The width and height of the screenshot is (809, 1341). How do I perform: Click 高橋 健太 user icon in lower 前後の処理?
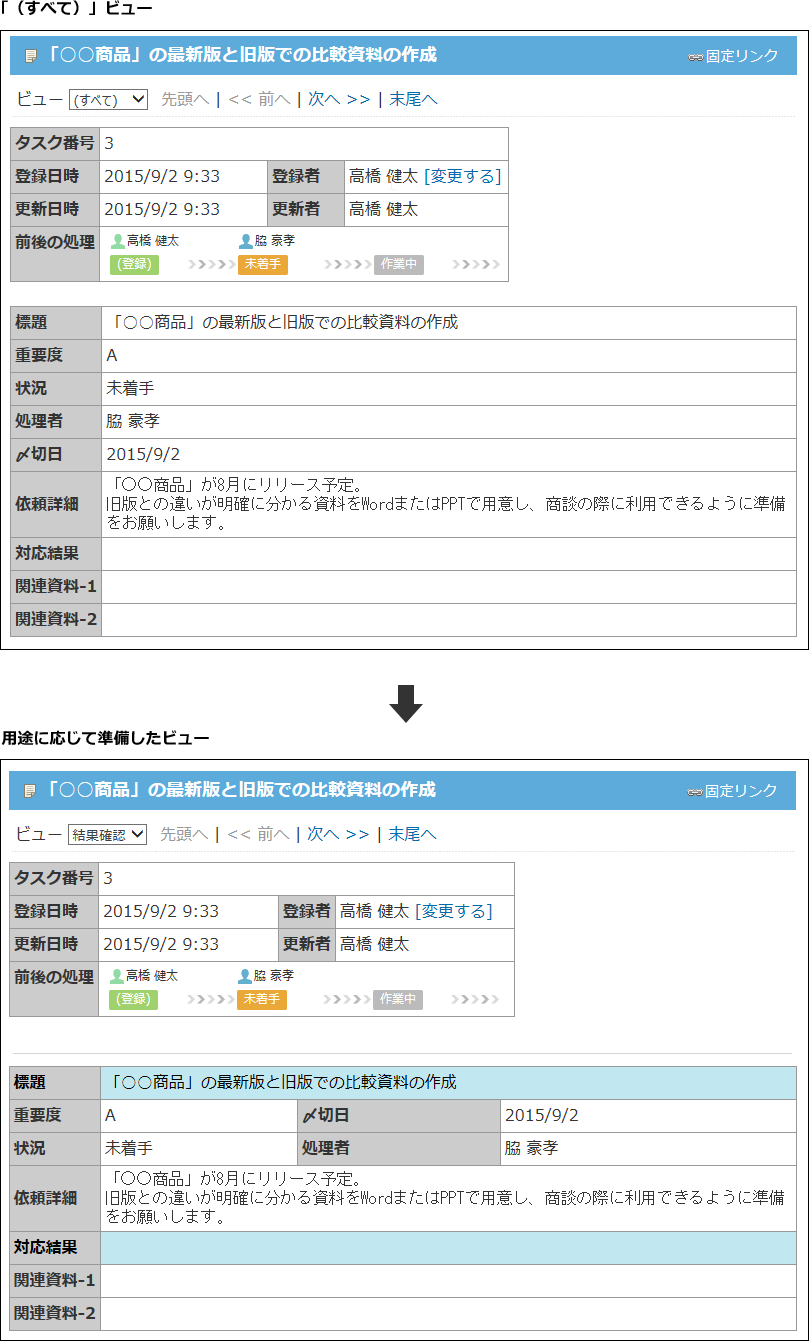(117, 976)
